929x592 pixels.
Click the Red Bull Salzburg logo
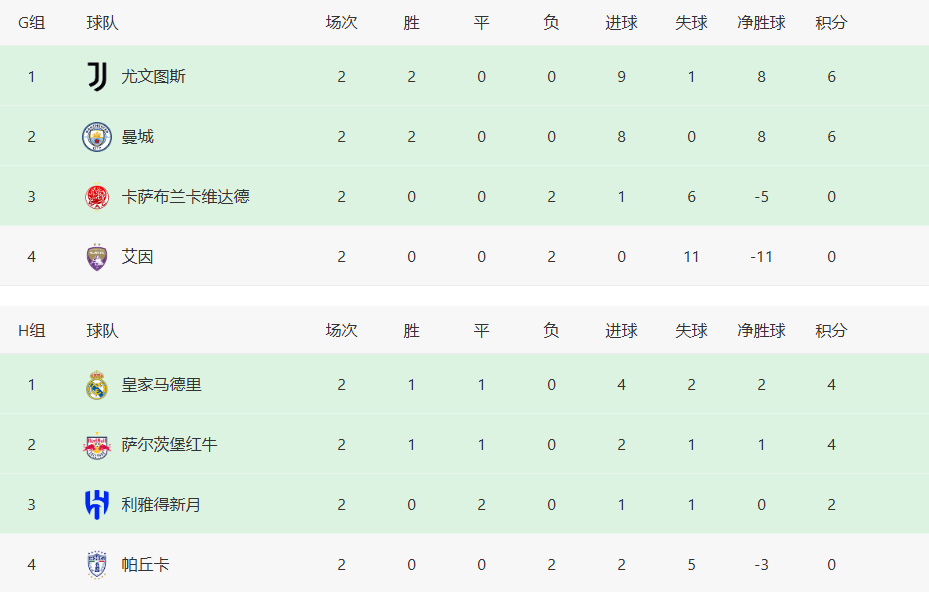[x=97, y=445]
